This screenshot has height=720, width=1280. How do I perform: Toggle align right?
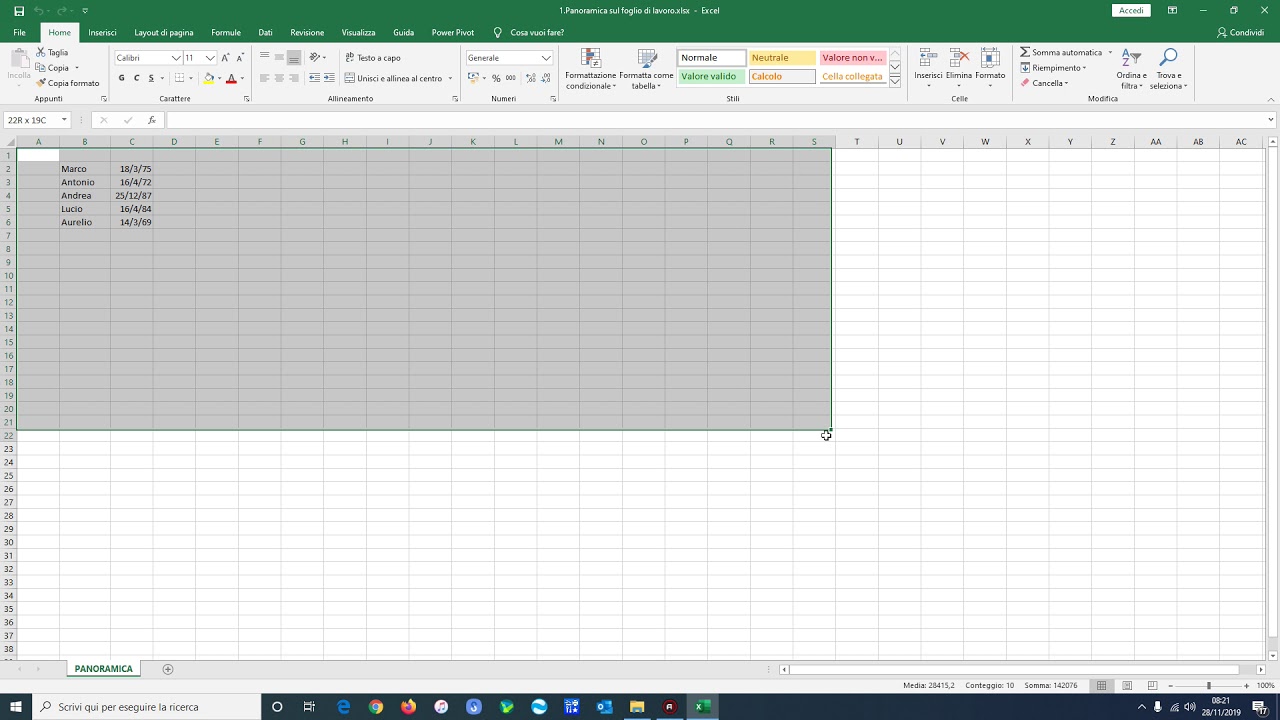click(294, 78)
